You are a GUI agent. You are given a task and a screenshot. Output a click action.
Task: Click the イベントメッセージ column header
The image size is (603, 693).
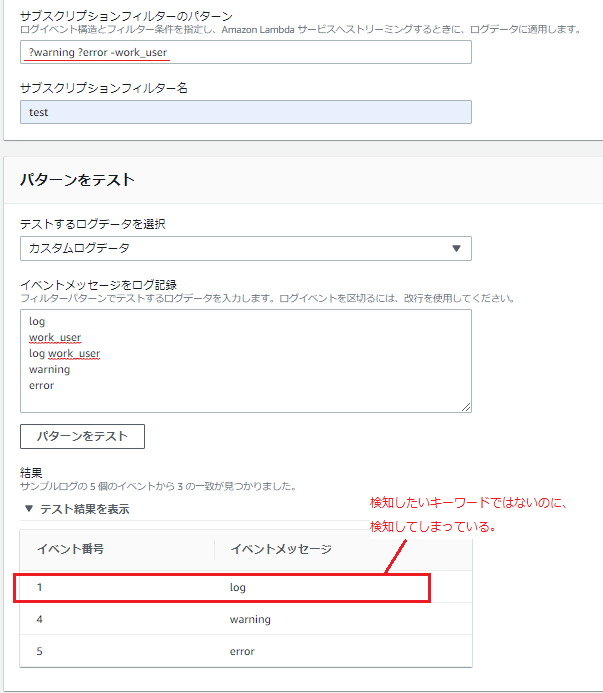[281, 549]
